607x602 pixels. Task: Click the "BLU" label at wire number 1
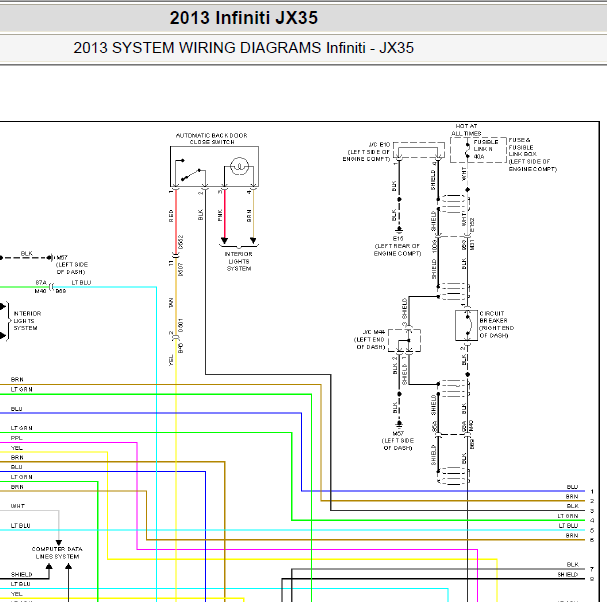pos(572,487)
